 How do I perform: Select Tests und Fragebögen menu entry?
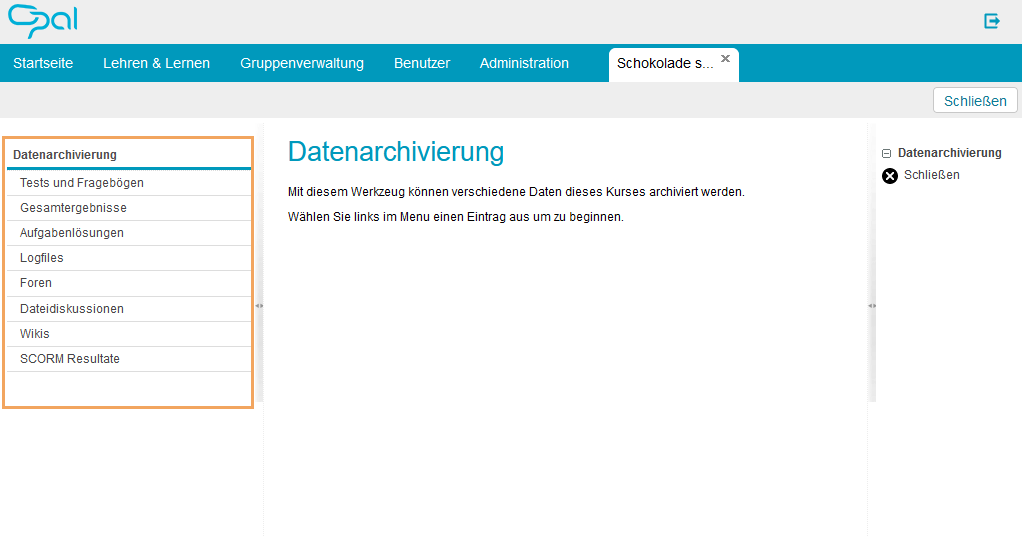[x=82, y=183]
